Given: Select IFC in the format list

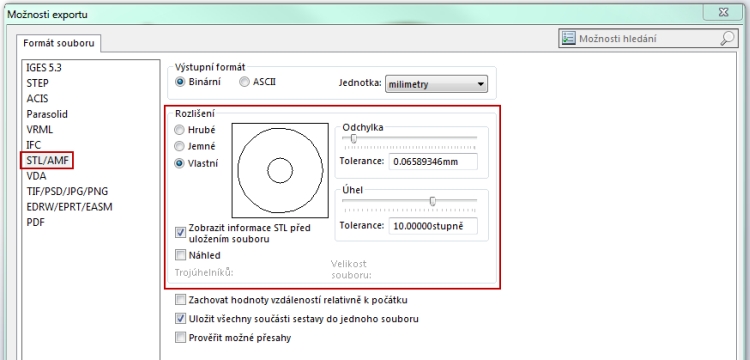Looking at the screenshot, I should [33, 145].
